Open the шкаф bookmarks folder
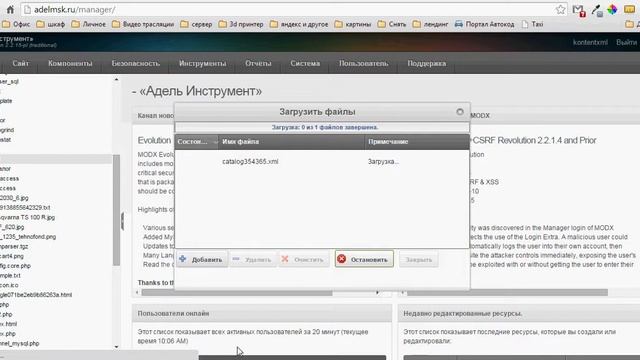The width and height of the screenshot is (640, 360). click(51, 24)
